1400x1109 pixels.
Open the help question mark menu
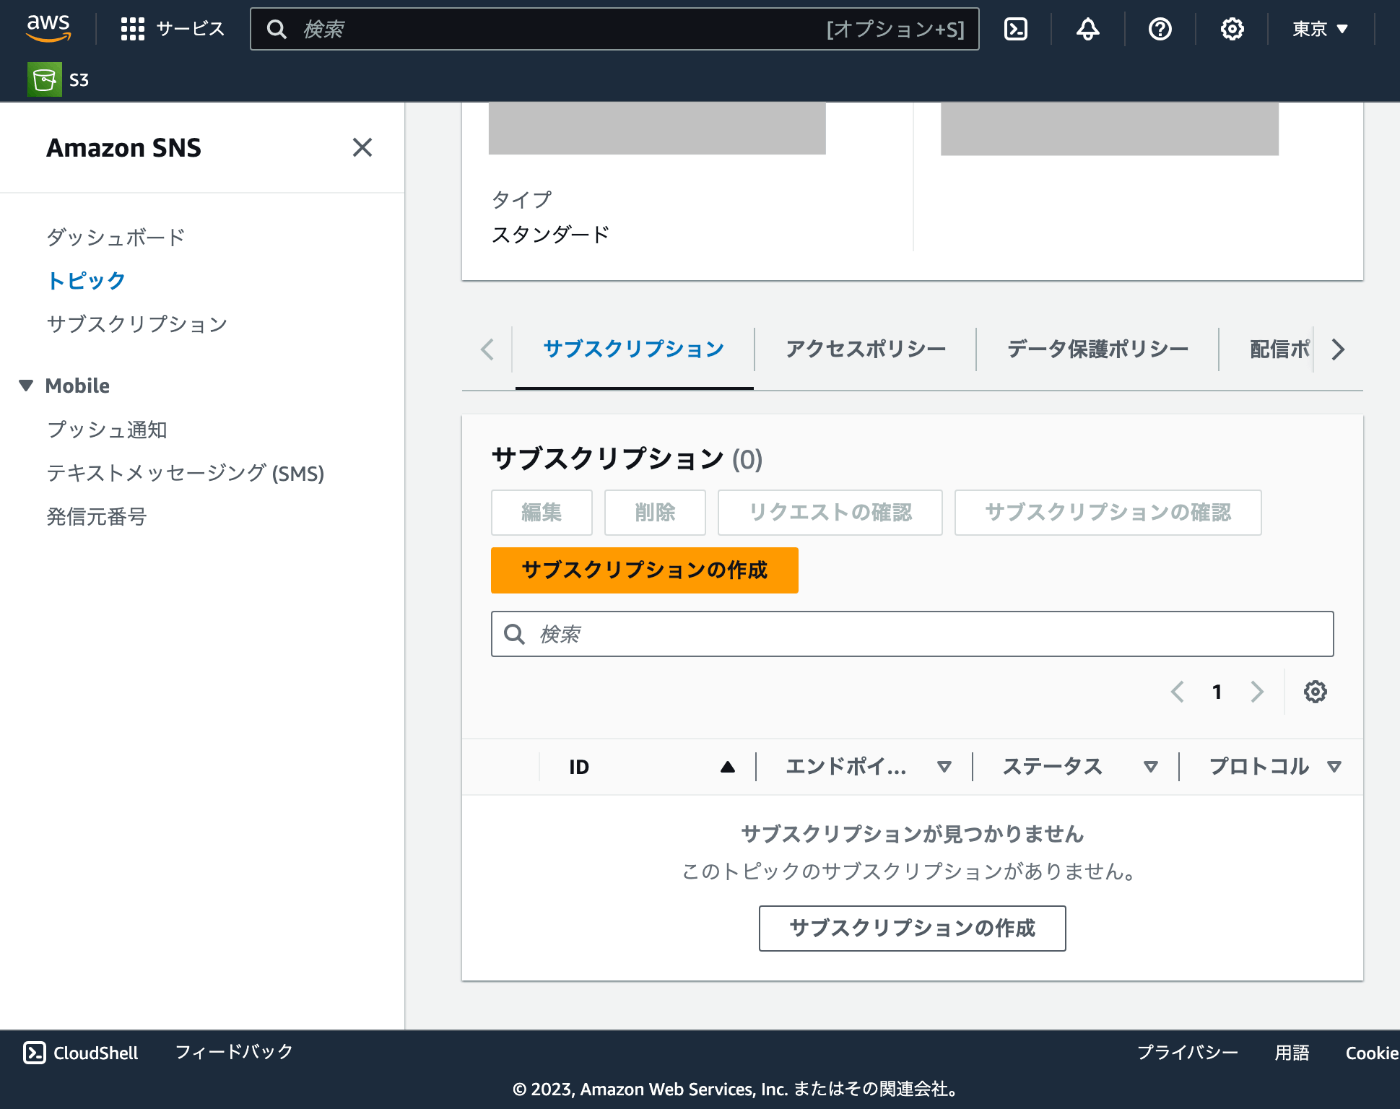point(1160,29)
